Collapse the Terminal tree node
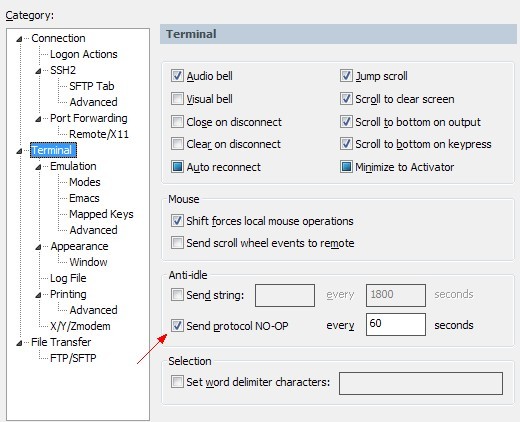This screenshot has height=422, width=520. click(x=19, y=151)
